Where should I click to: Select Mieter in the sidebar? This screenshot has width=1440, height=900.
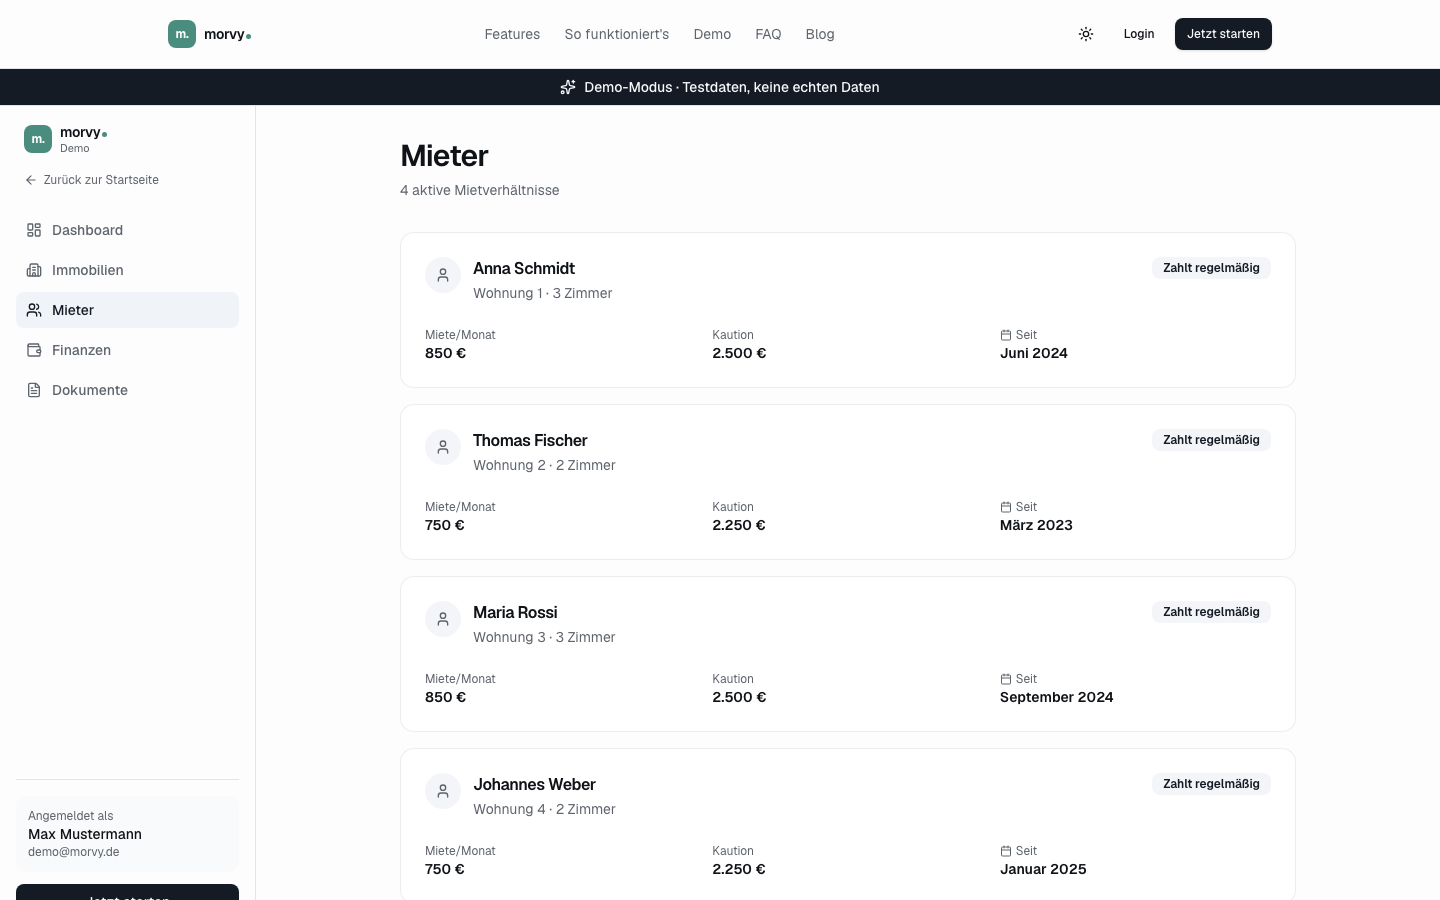tap(127, 310)
